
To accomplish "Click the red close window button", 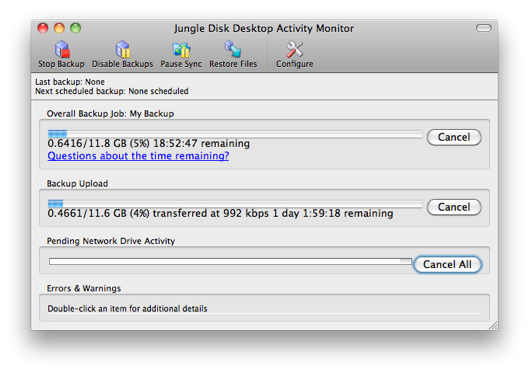I will point(43,28).
